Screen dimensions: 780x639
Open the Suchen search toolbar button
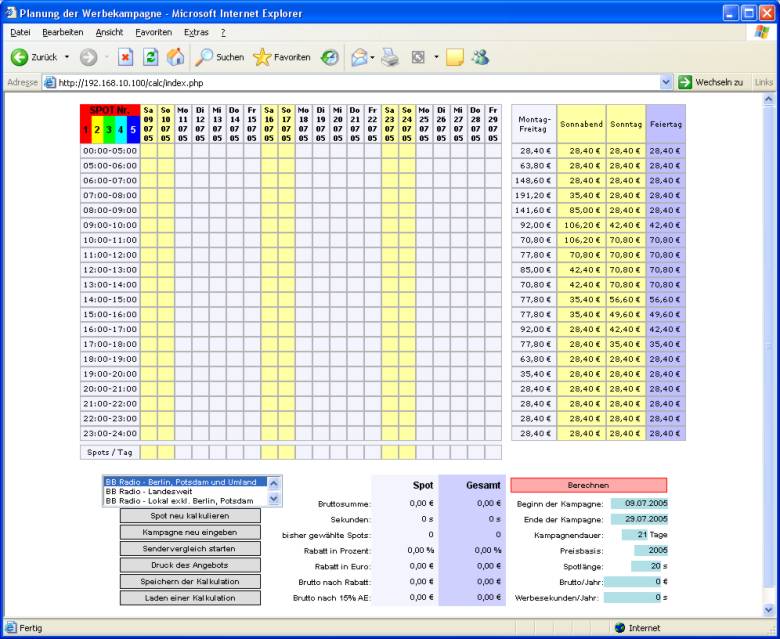point(219,57)
